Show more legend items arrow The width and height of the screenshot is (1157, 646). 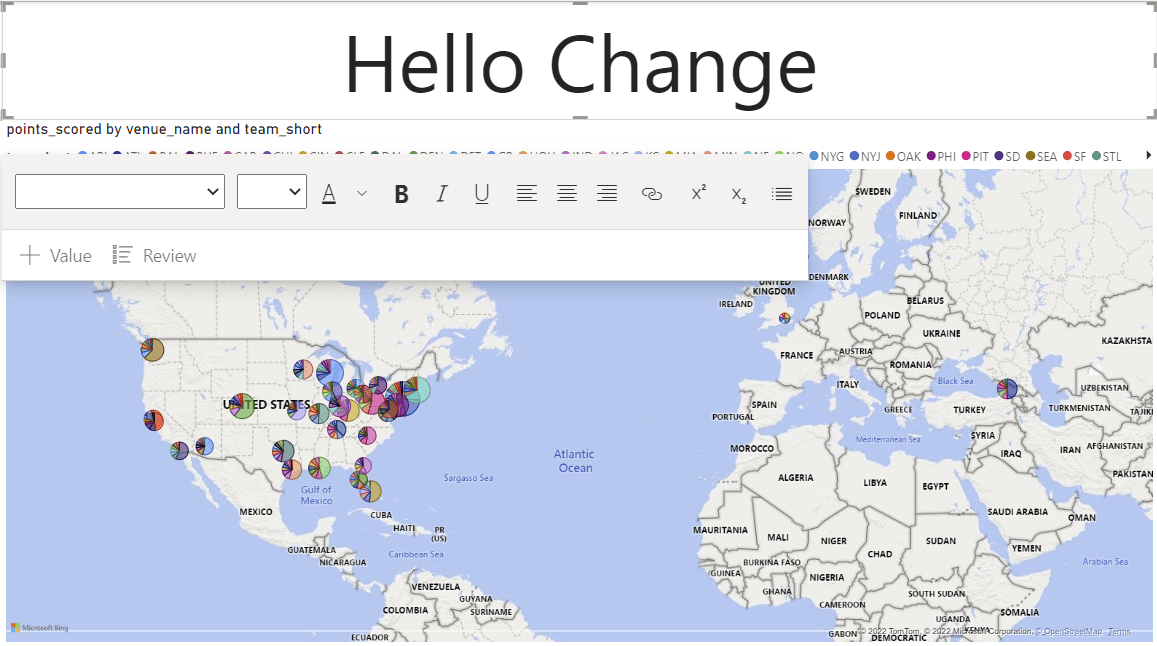(x=1148, y=155)
